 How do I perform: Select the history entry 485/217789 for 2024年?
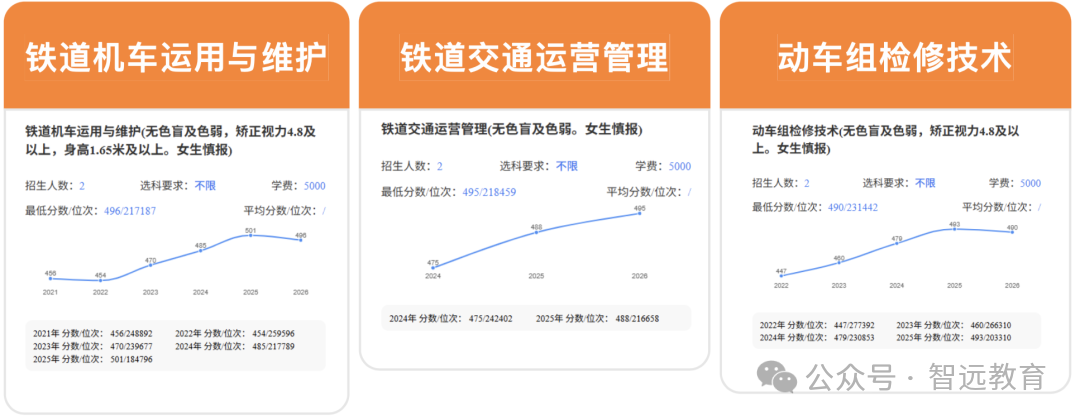(x=273, y=346)
